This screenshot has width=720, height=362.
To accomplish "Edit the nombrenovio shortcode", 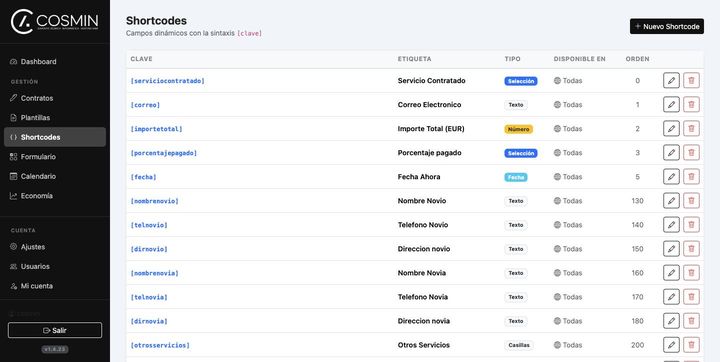I will pyautogui.click(x=671, y=201).
